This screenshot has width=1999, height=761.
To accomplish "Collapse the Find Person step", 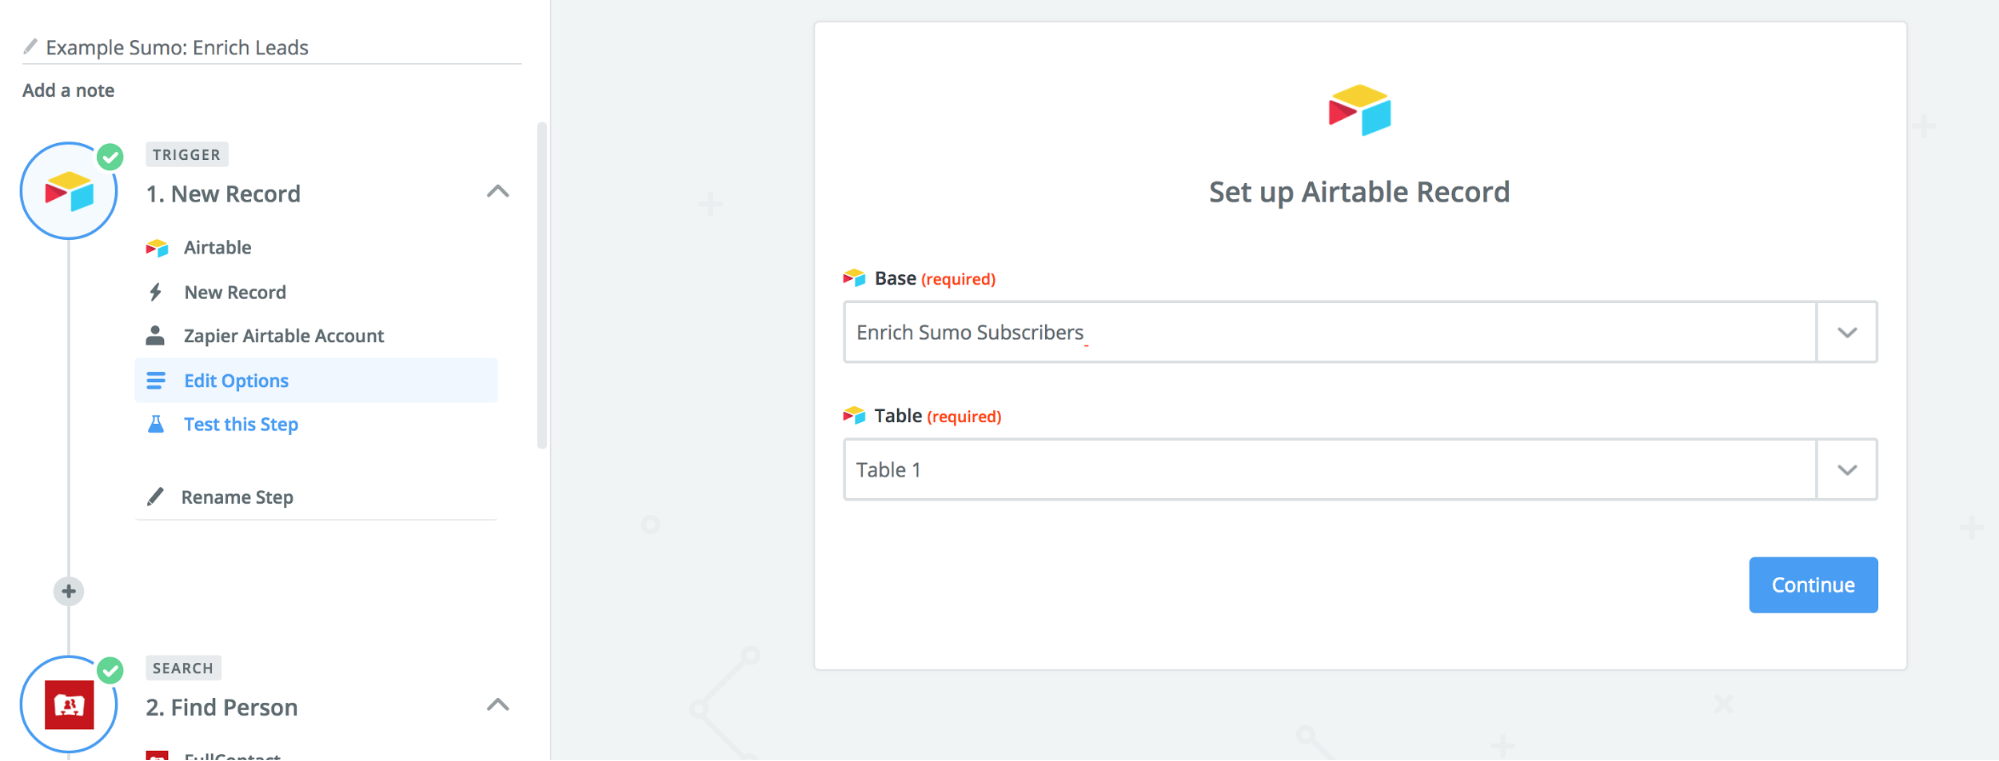I will 498,705.
